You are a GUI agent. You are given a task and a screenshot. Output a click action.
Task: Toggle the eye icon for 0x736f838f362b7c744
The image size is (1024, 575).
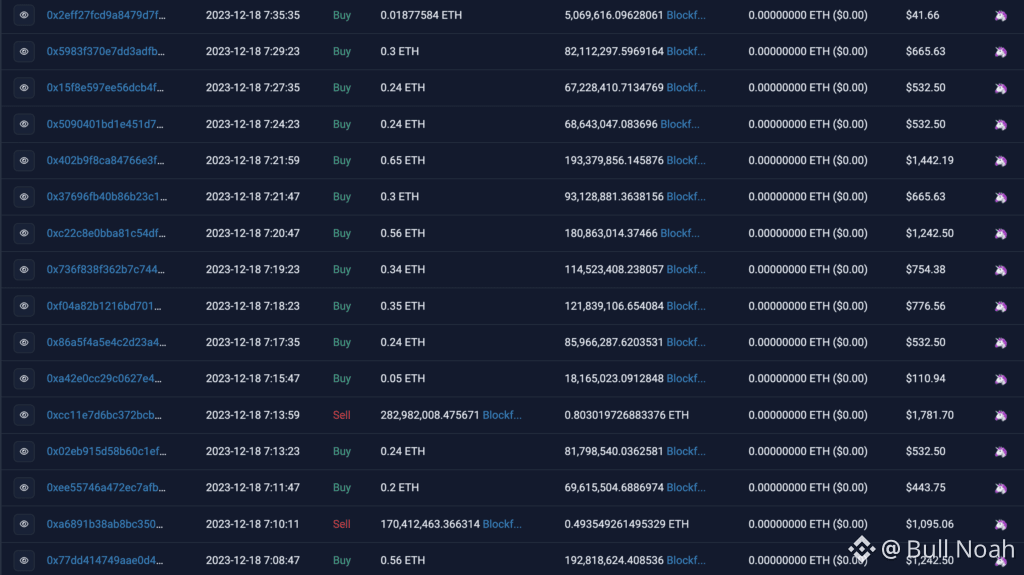24,269
